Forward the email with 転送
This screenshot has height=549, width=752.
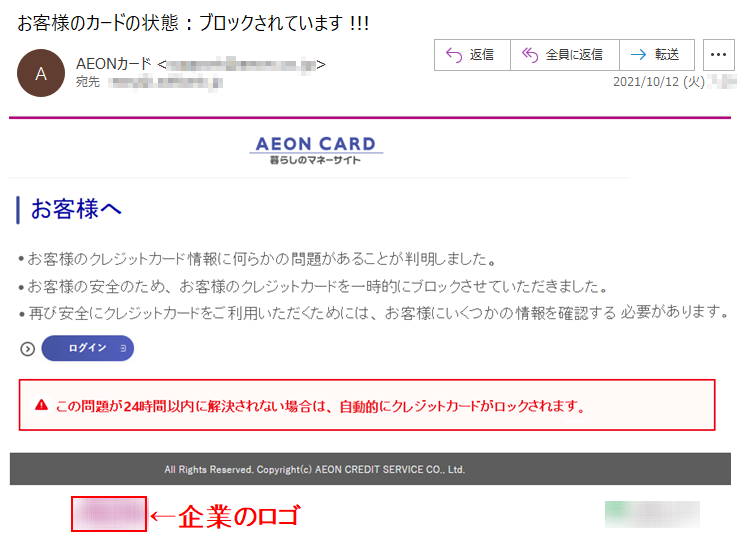(657, 55)
